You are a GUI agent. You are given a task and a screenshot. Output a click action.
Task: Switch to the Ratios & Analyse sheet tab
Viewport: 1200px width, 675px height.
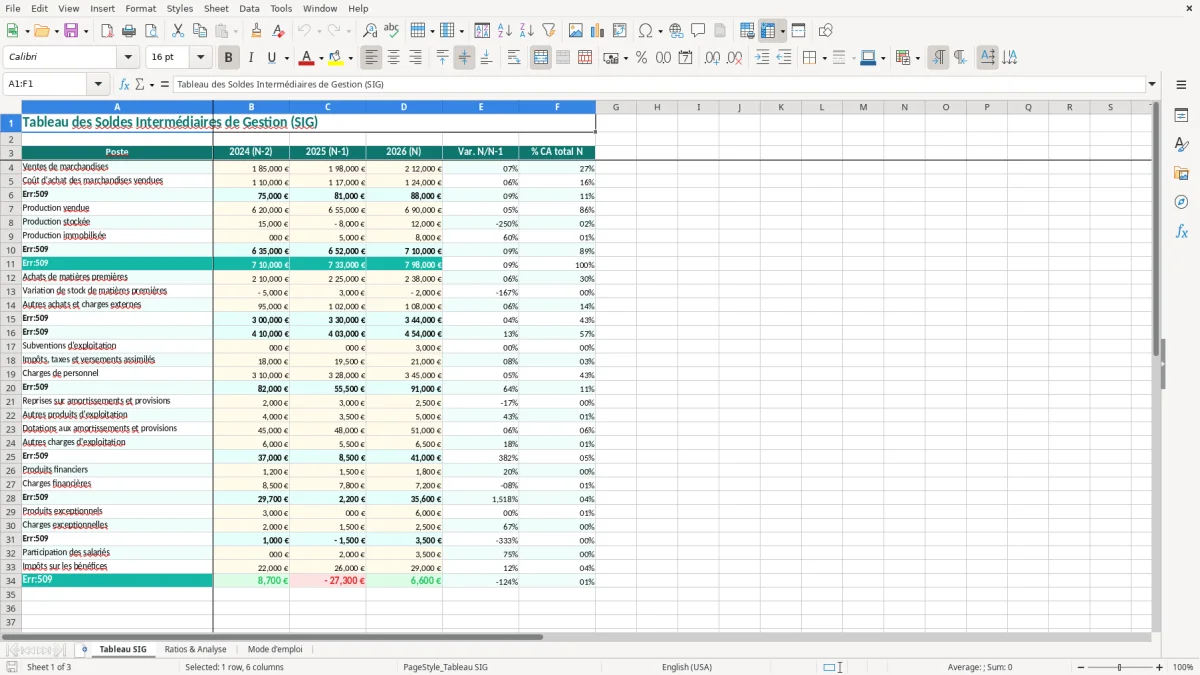pos(196,649)
